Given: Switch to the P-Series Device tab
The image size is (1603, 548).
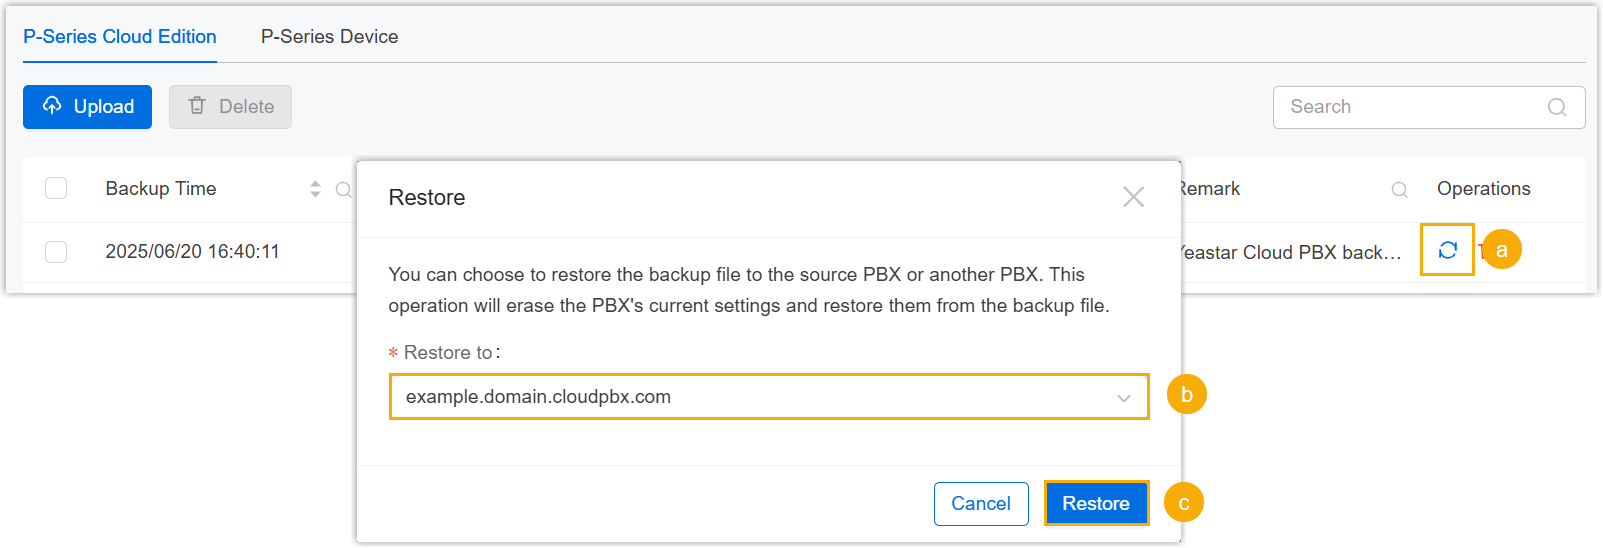Looking at the screenshot, I should coord(329,37).
